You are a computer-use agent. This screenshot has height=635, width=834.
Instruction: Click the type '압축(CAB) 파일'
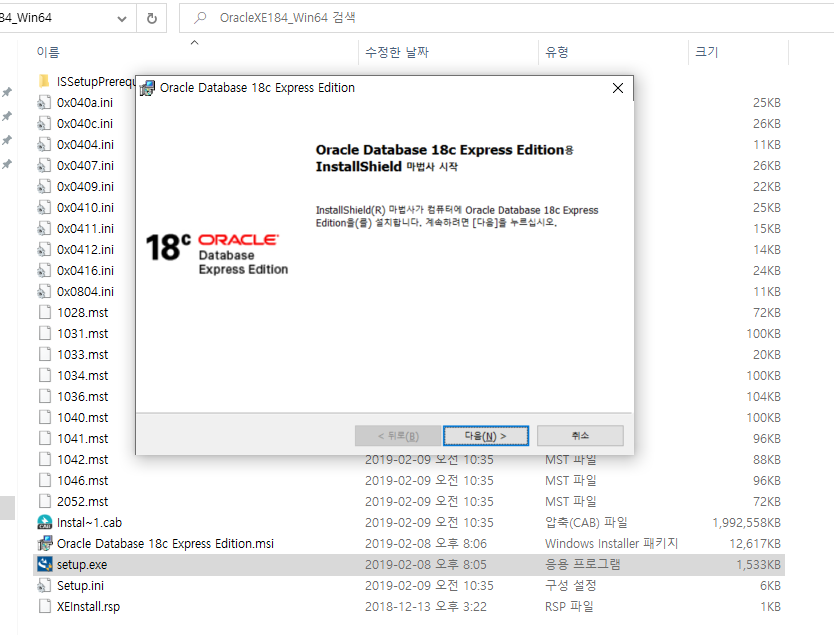coord(586,523)
